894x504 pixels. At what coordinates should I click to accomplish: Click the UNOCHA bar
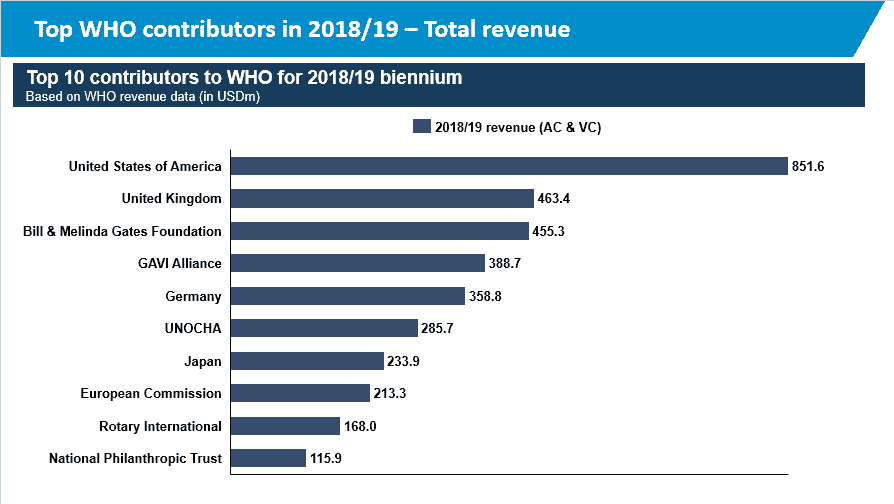(324, 328)
